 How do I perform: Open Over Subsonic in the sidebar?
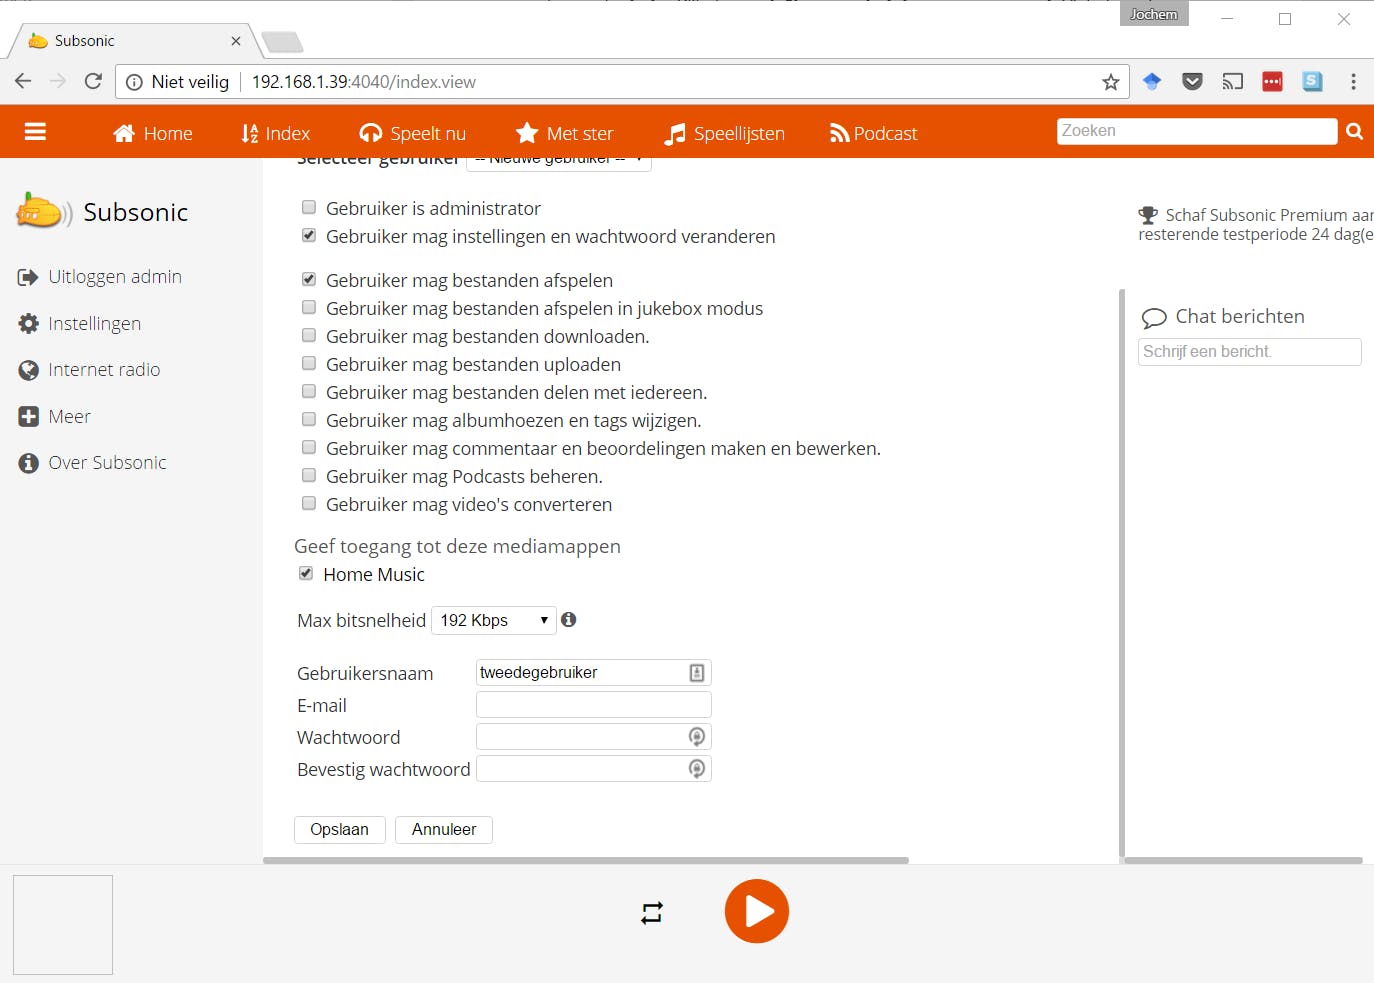click(x=93, y=463)
